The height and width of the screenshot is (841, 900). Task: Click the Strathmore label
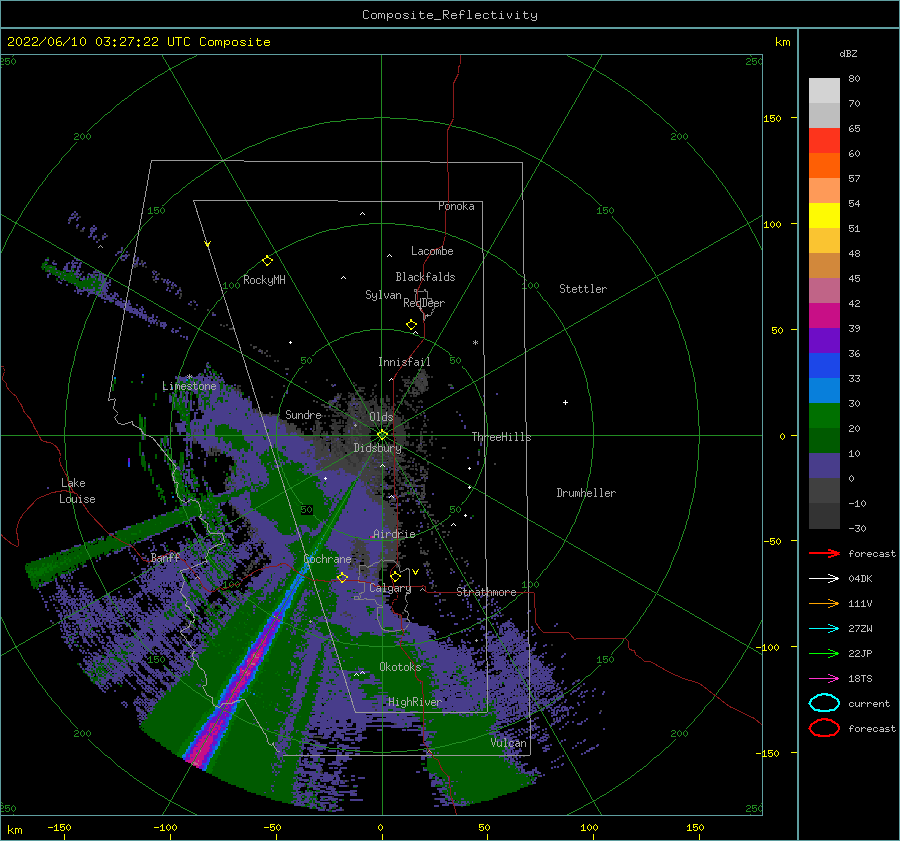pos(486,592)
